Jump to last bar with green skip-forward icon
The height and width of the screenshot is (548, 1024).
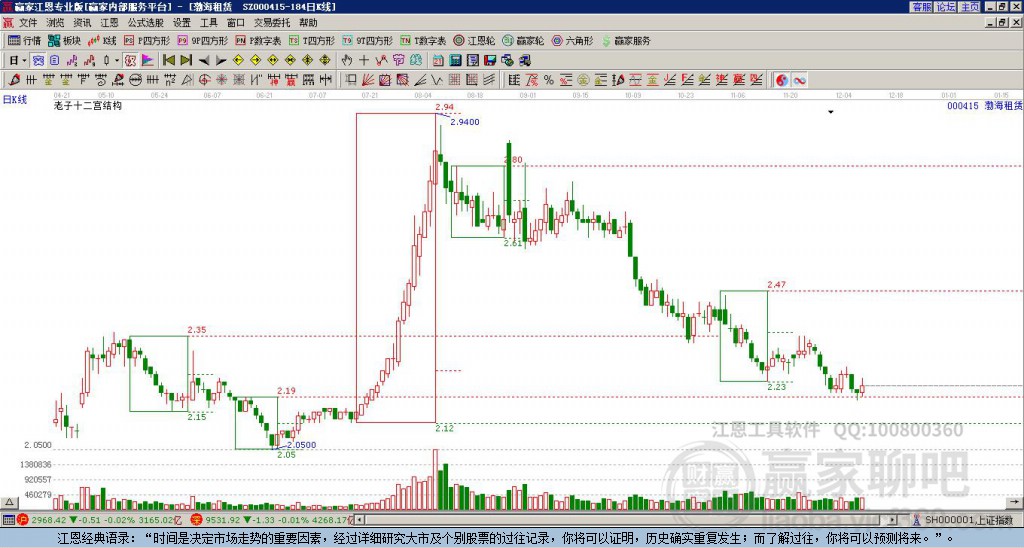tap(185, 61)
